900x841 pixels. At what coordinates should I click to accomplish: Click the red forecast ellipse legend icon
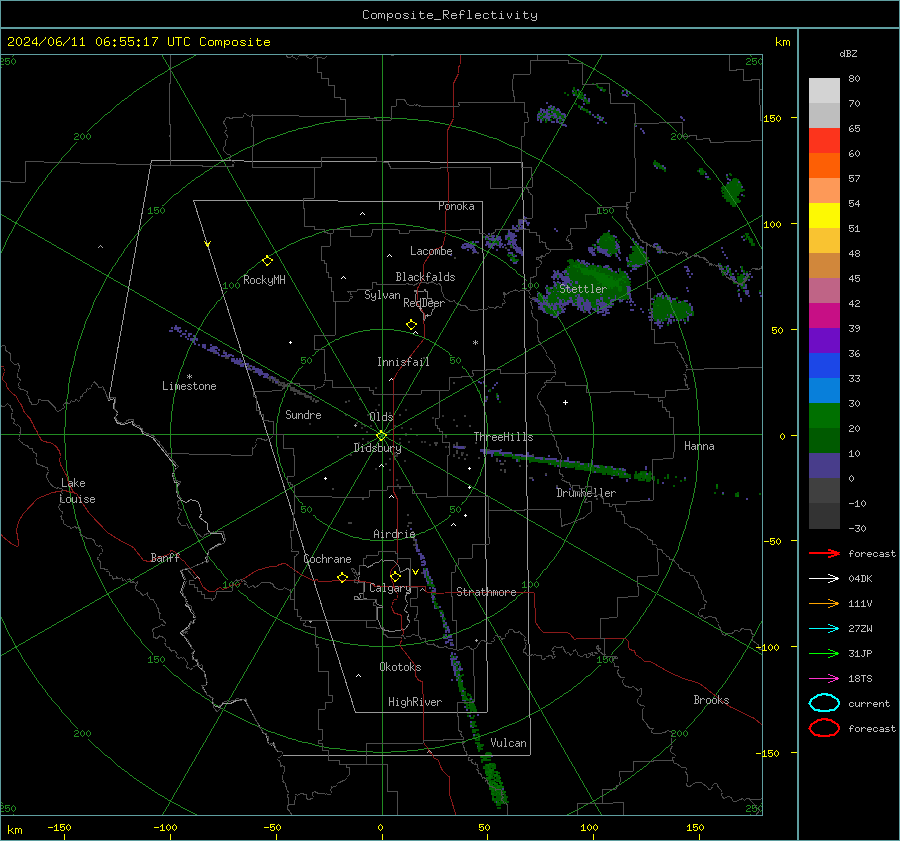coord(824,728)
